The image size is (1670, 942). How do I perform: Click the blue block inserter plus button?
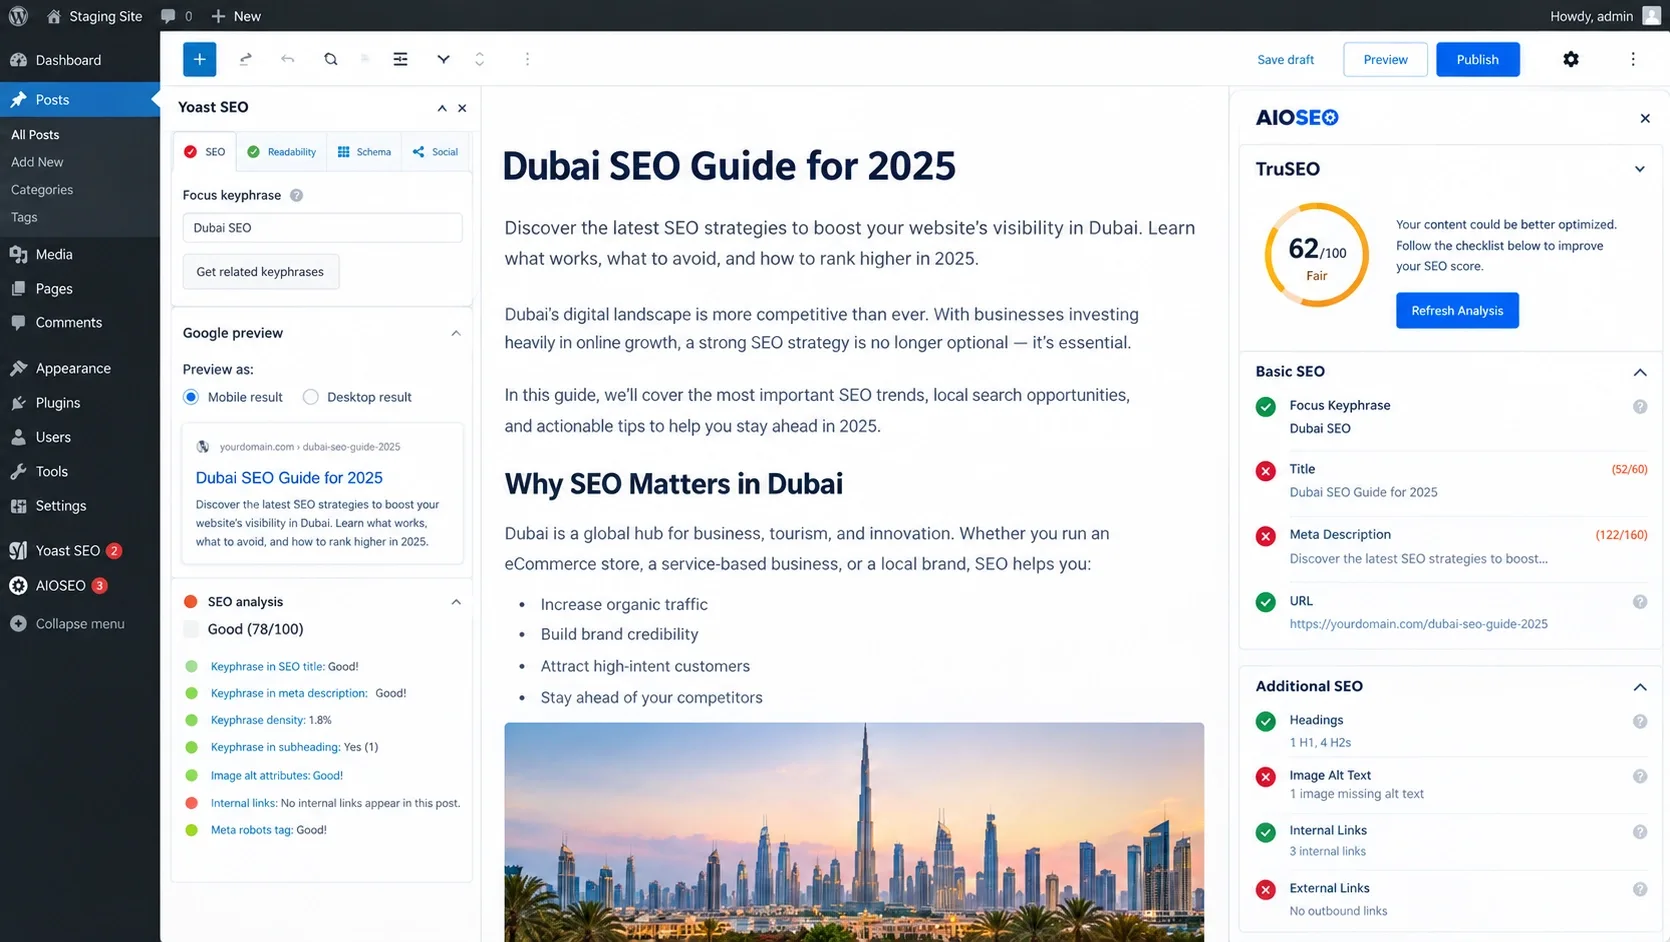pos(200,59)
